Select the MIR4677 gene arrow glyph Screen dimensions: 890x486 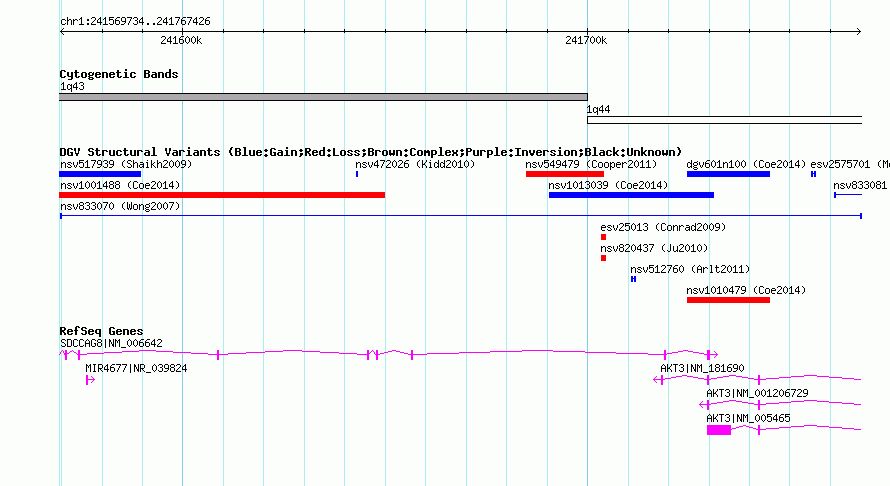(90, 380)
